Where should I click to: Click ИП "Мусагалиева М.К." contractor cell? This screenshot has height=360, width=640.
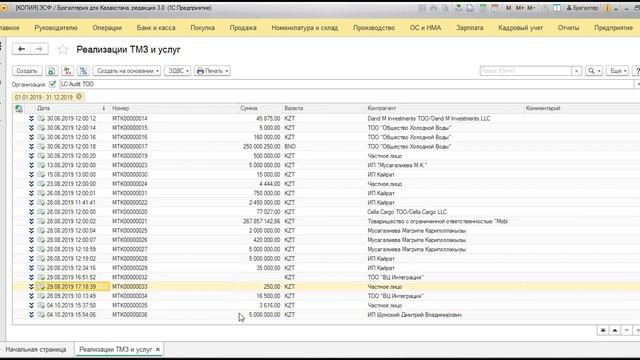397,165
